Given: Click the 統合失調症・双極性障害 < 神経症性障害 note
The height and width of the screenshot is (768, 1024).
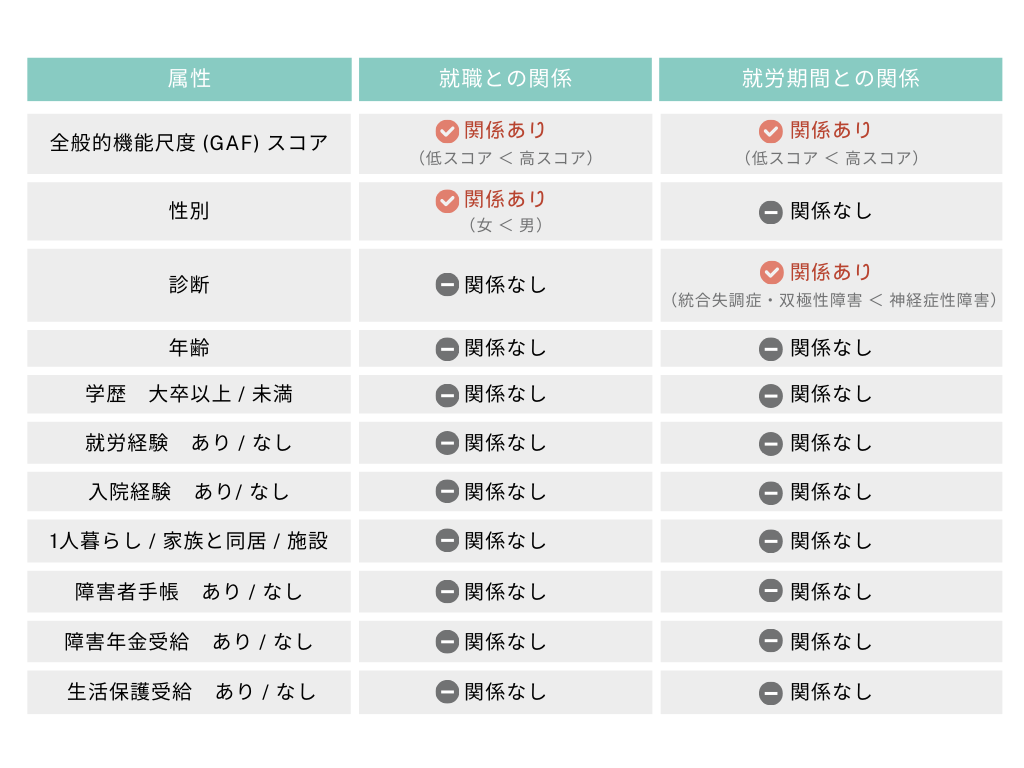Looking at the screenshot, I should 836,300.
